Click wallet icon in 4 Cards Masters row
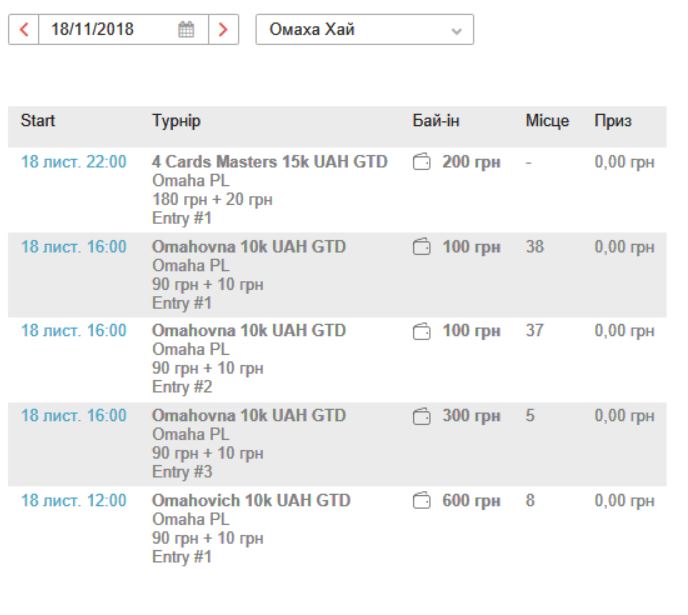This screenshot has width=688, height=615. pos(422,162)
